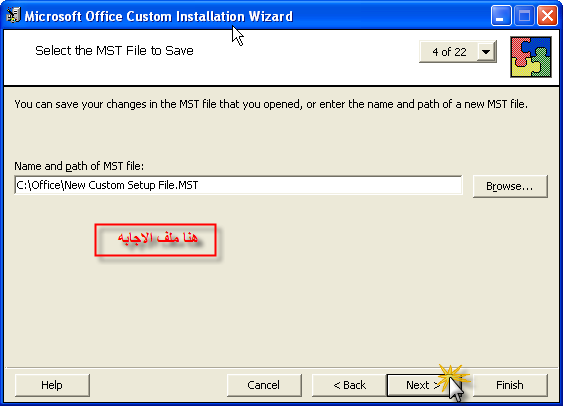563x406 pixels.
Task: Click the 'Select the MST File to Save' heading
Action: click(x=114, y=51)
